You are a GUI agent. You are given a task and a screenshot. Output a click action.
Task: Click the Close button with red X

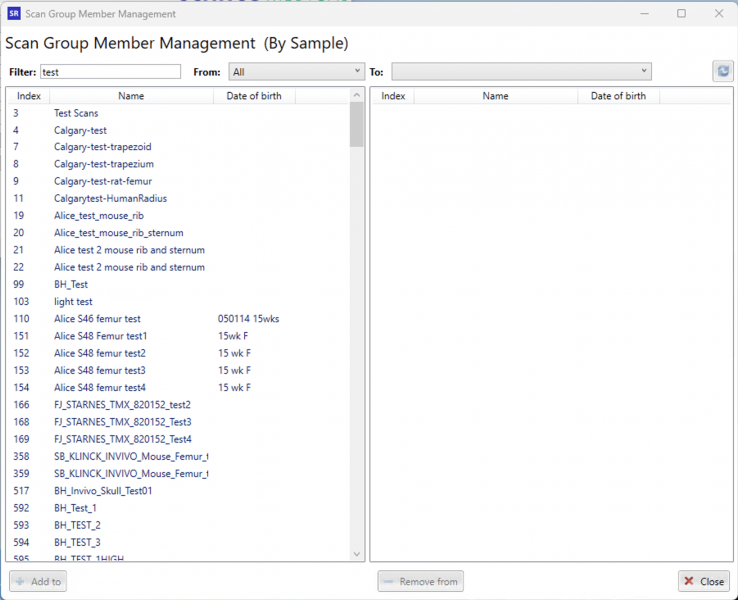coord(704,581)
